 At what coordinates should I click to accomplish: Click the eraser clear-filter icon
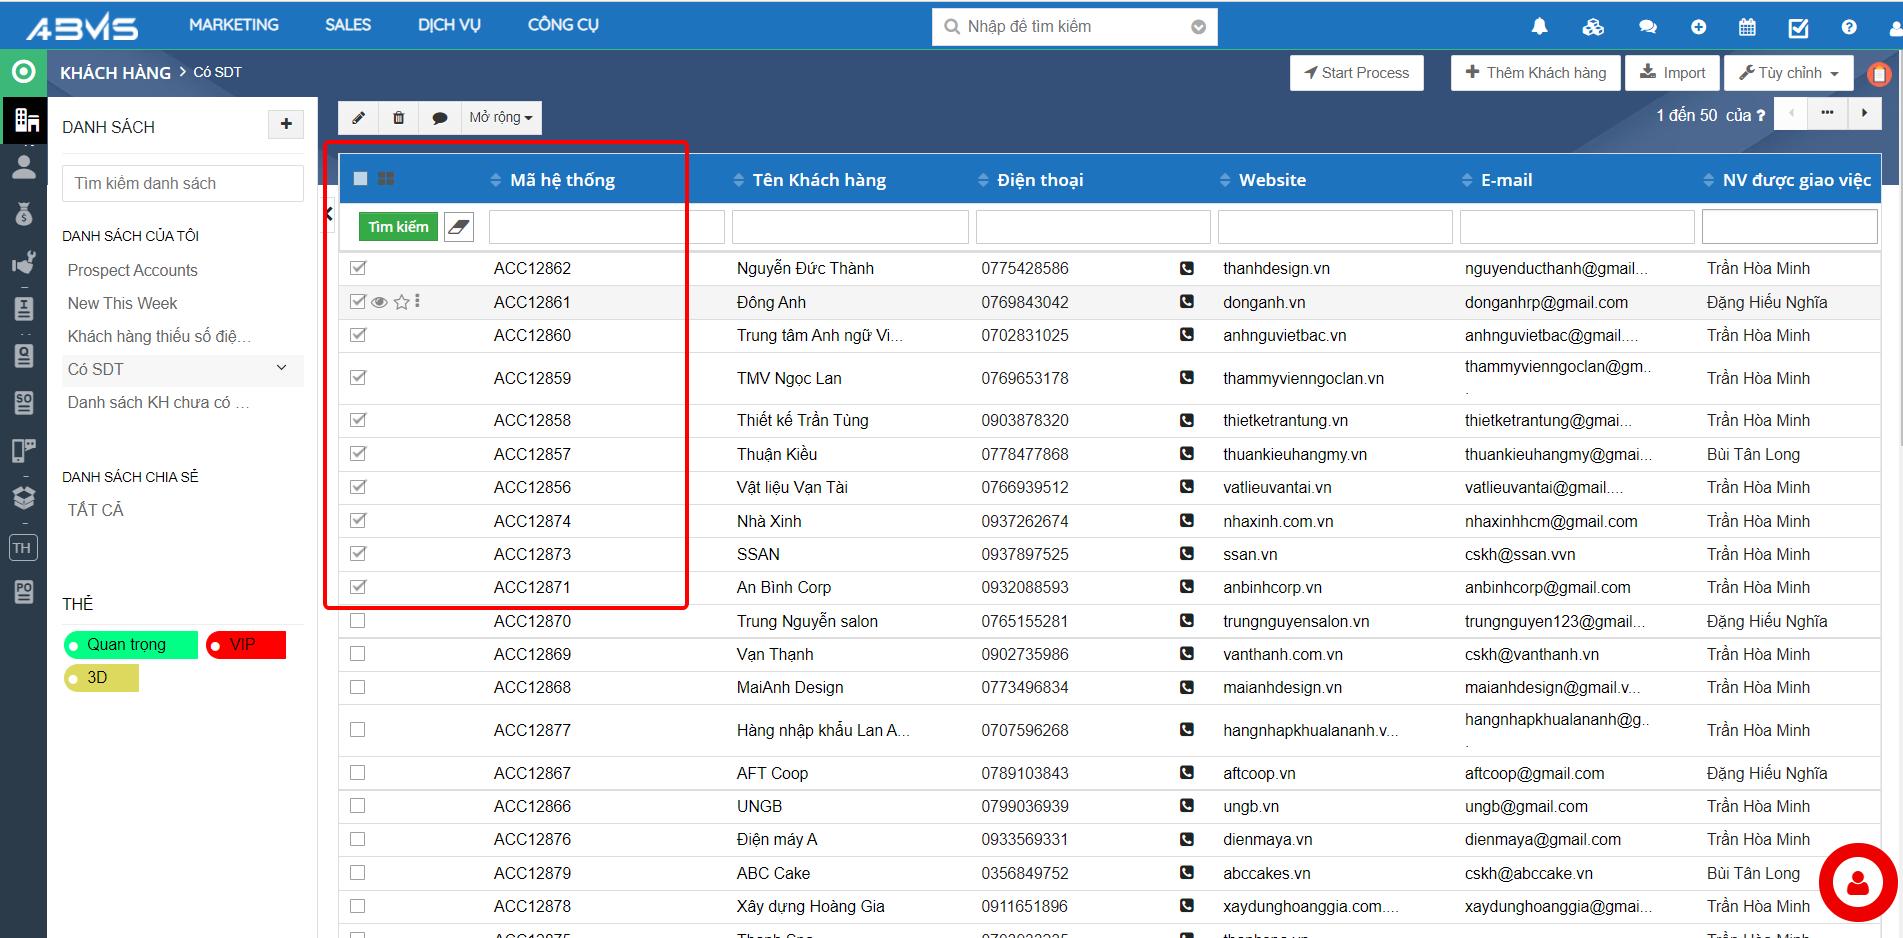[458, 227]
